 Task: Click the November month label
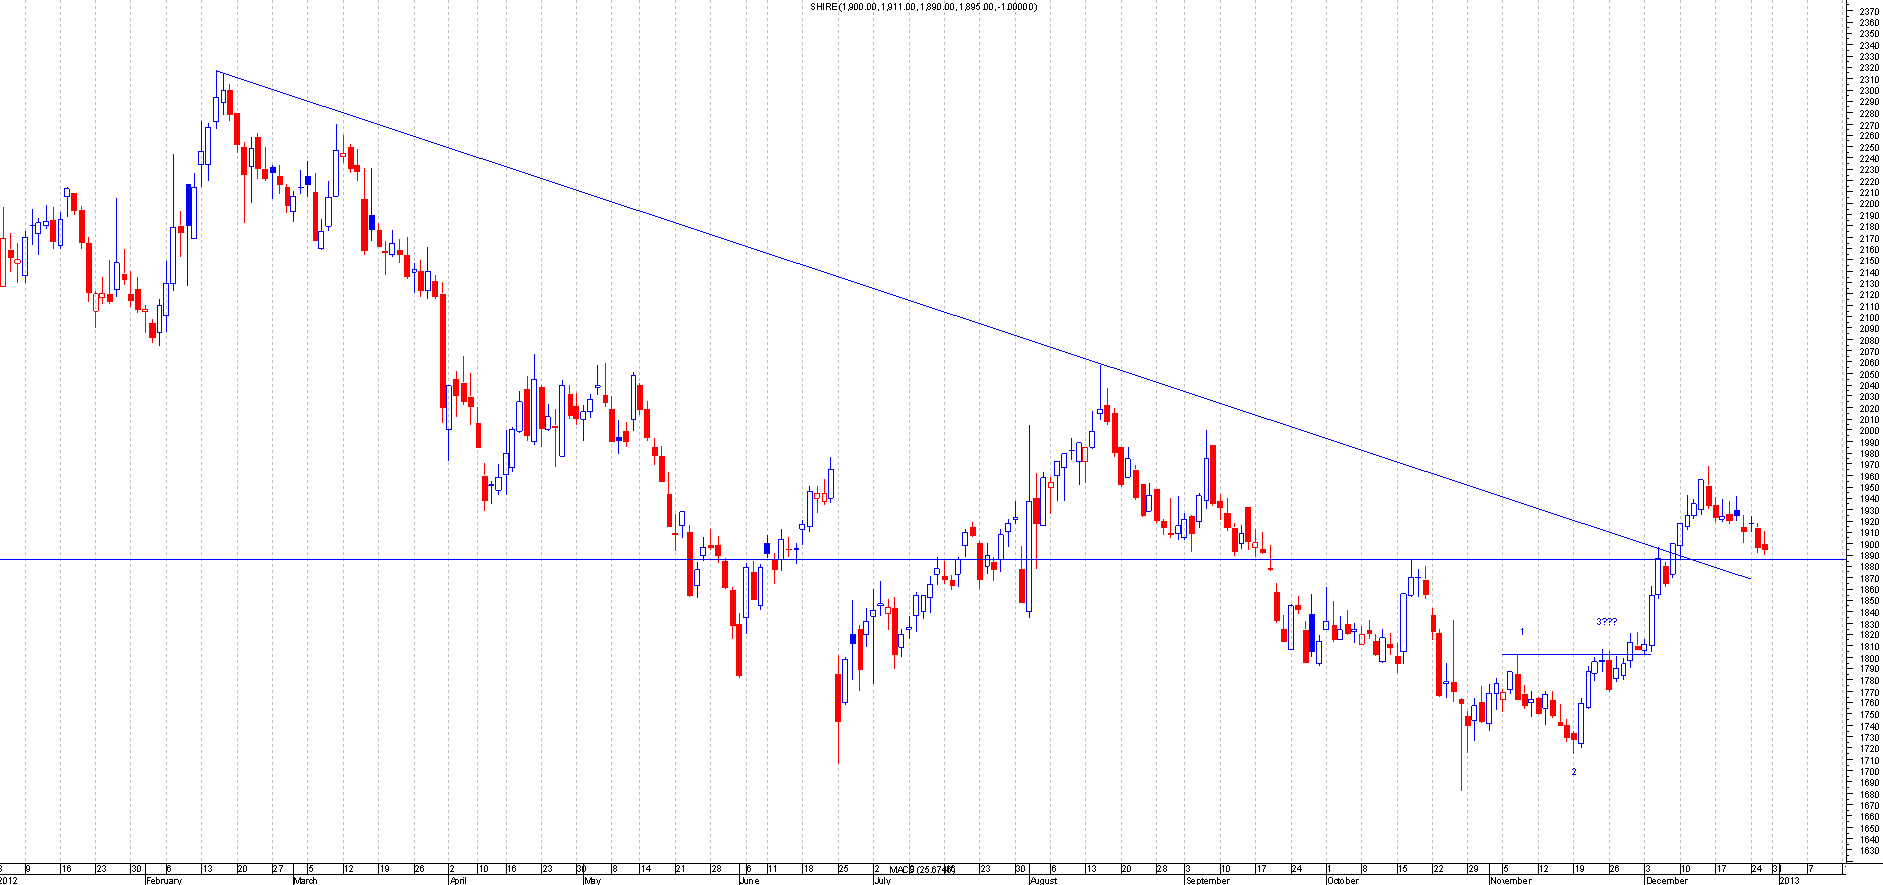pyautogui.click(x=1510, y=880)
